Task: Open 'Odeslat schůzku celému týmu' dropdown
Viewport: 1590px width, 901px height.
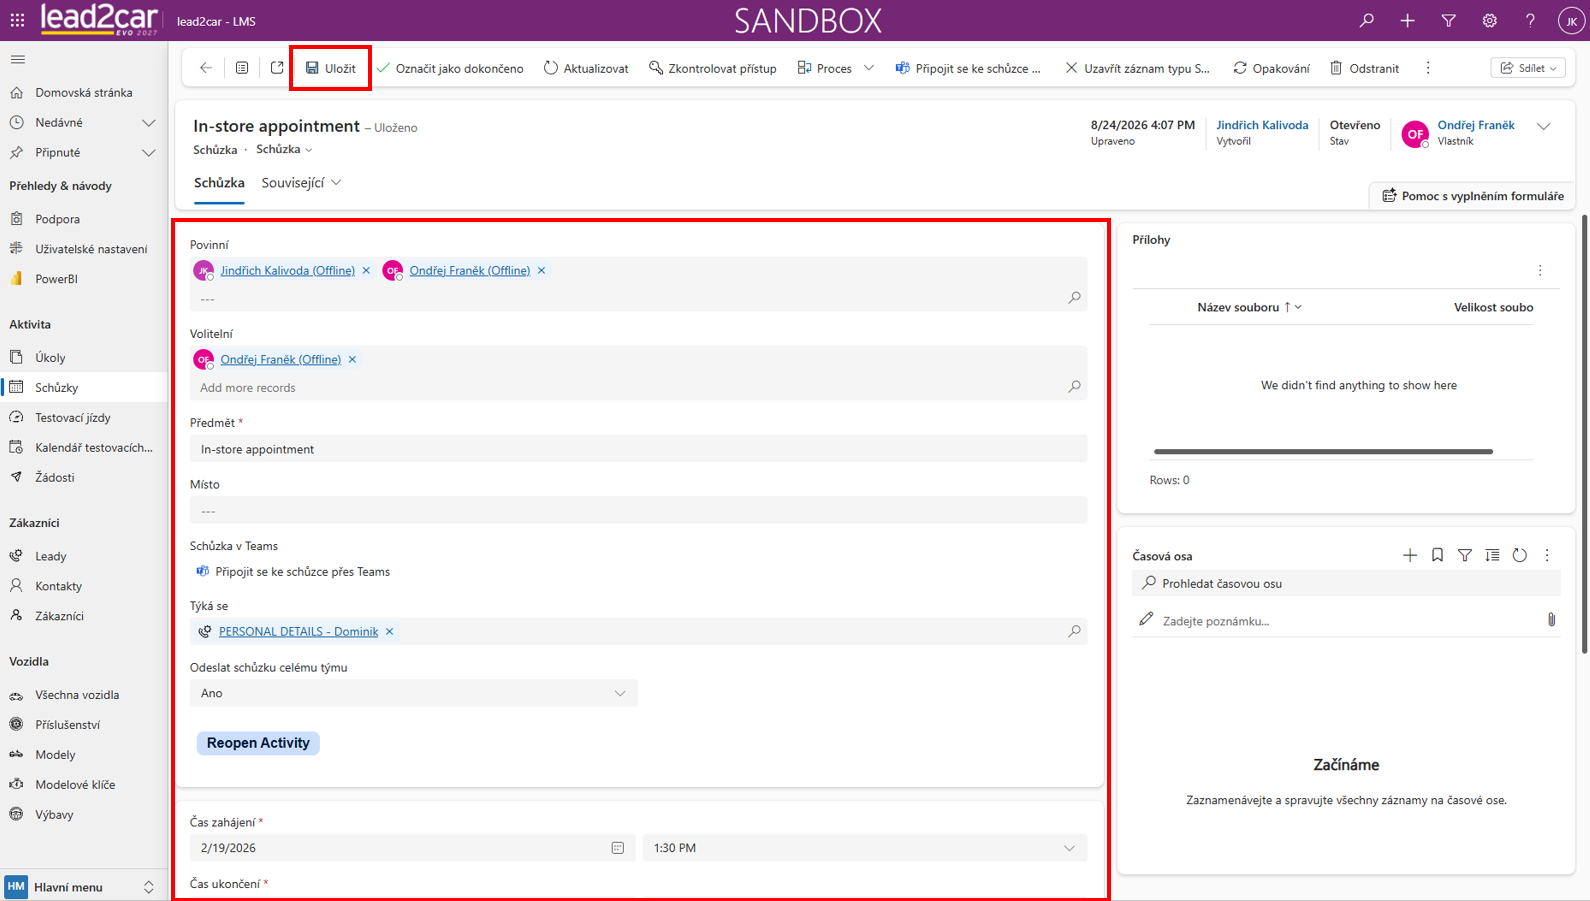Action: (x=414, y=693)
